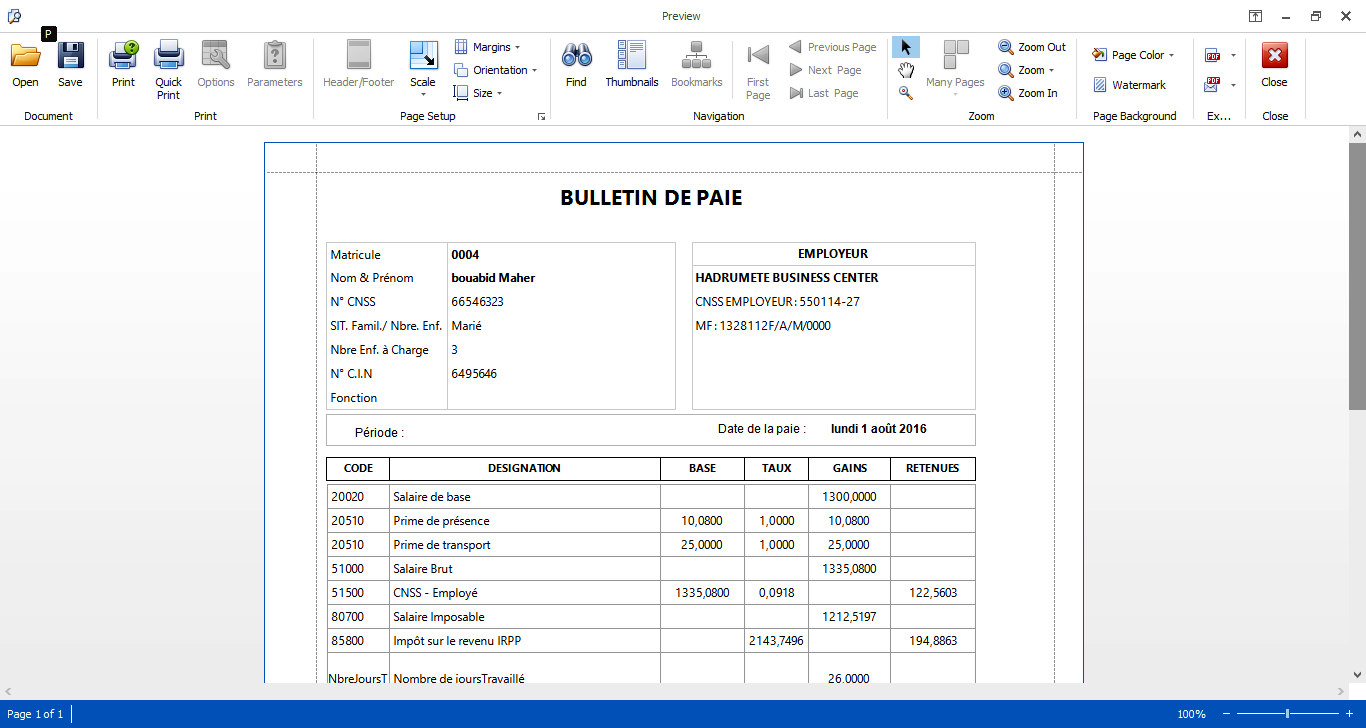This screenshot has height=728, width=1366.
Task: Open the Margins dropdown
Action: click(x=488, y=47)
